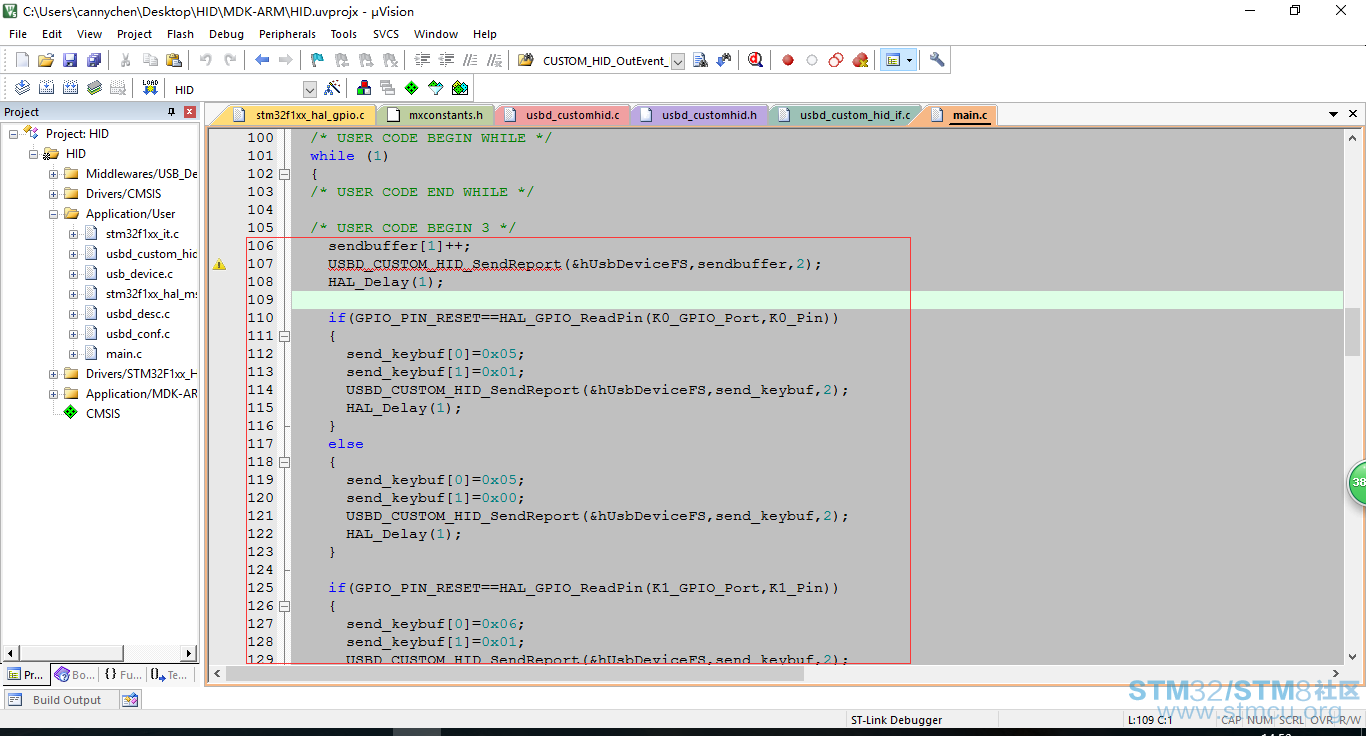The width and height of the screenshot is (1366, 736).
Task: Select usbd_desc.c in the project tree
Action: tap(138, 314)
